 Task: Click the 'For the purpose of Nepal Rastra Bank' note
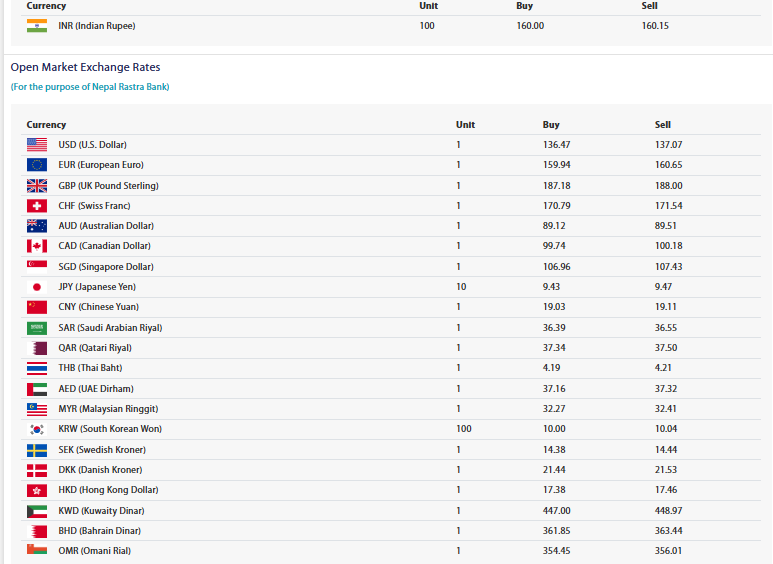click(90, 87)
